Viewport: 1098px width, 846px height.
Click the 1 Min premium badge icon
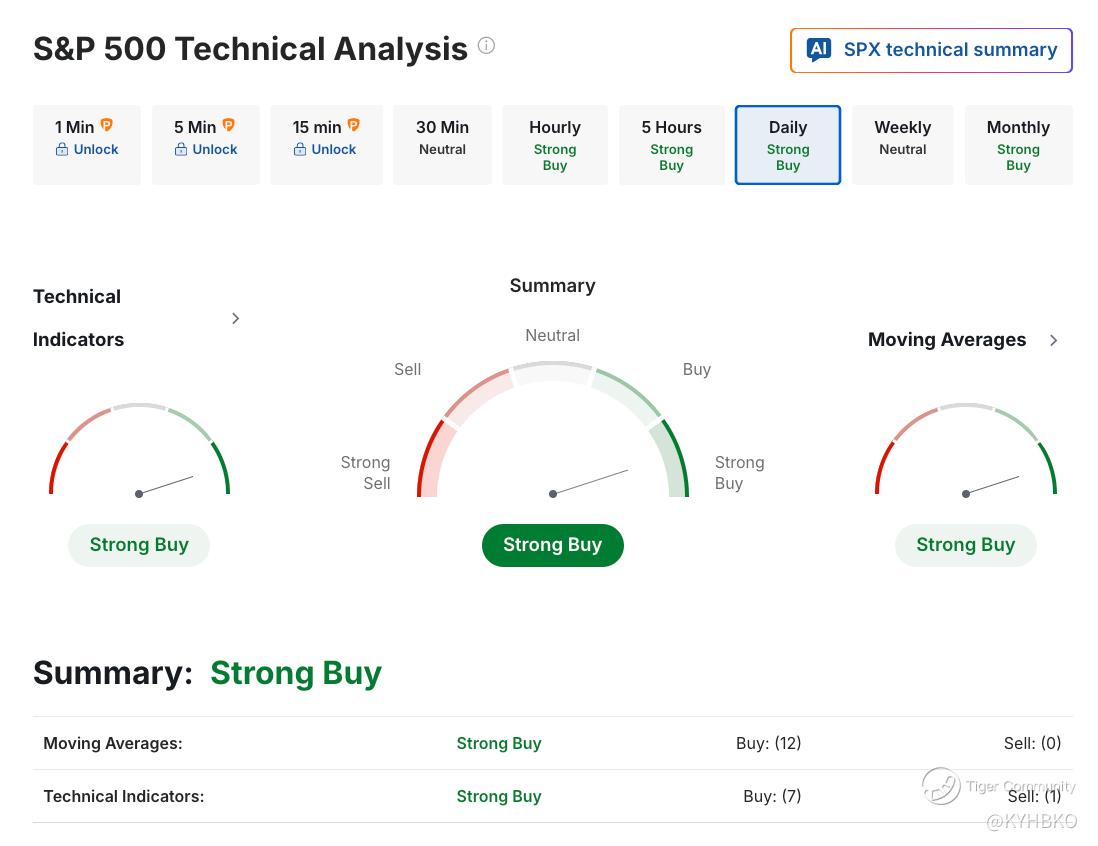pos(107,125)
